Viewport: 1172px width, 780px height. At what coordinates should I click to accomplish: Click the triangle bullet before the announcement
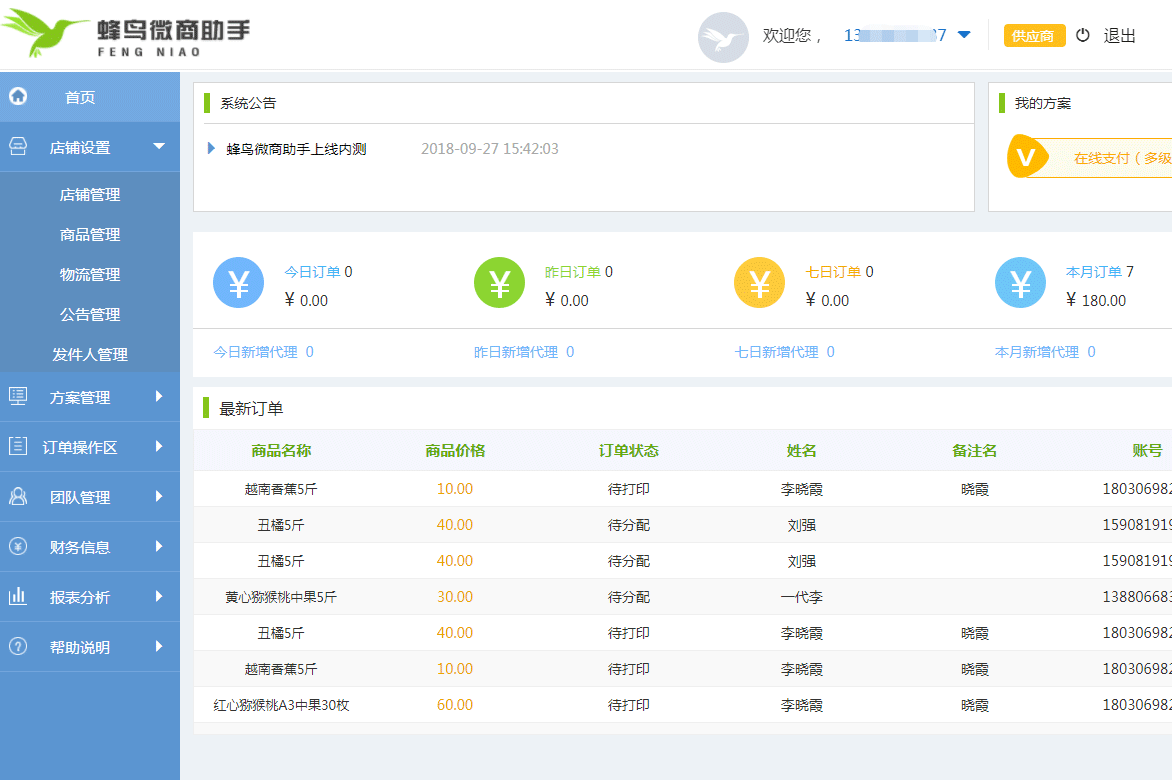pos(212,149)
